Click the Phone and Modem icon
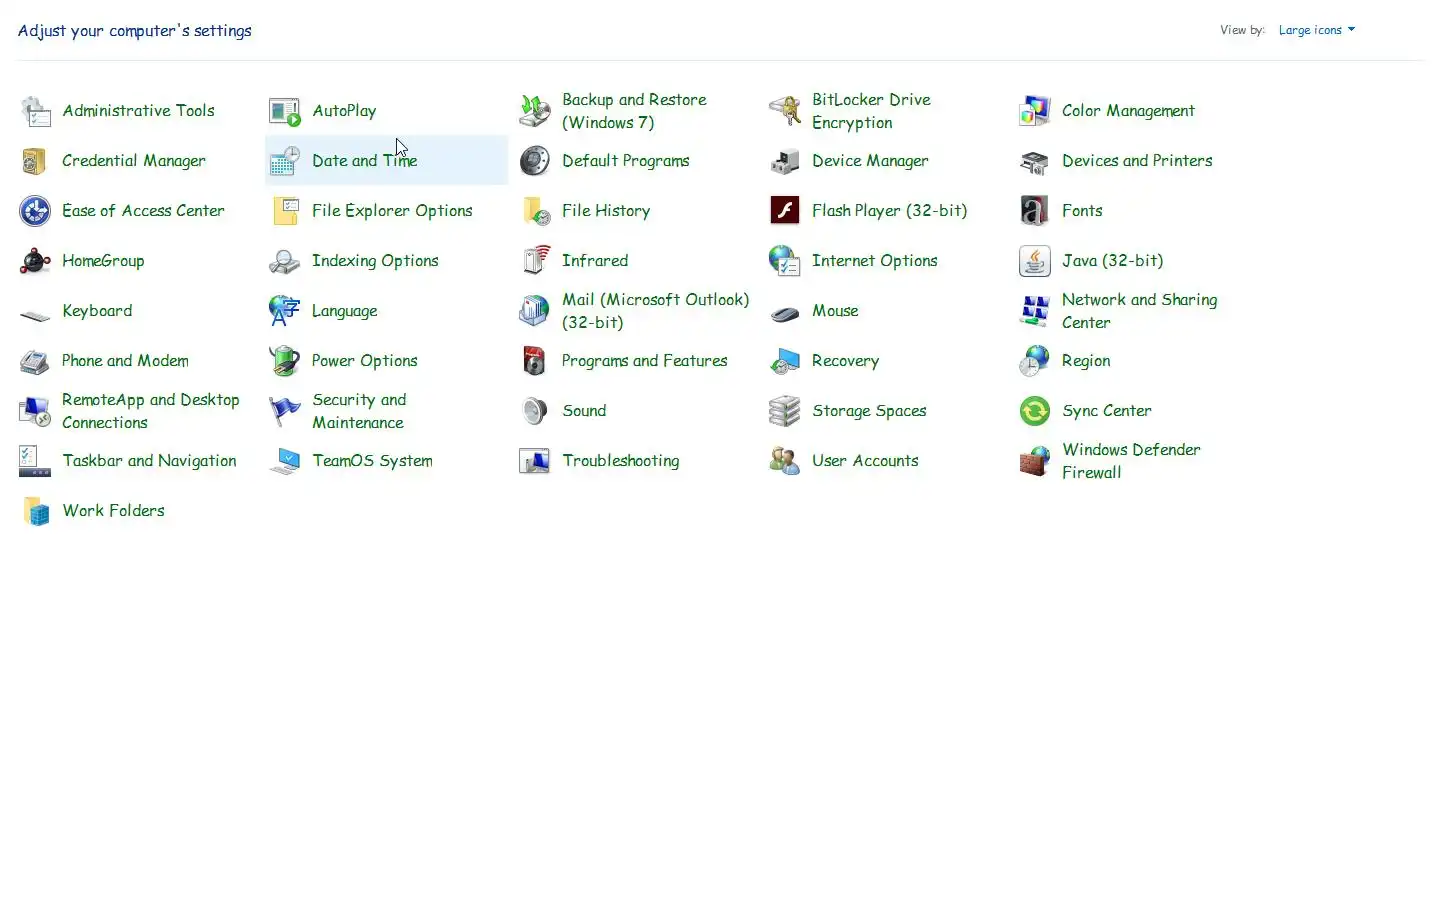This screenshot has width=1440, height=900. [x=35, y=361]
